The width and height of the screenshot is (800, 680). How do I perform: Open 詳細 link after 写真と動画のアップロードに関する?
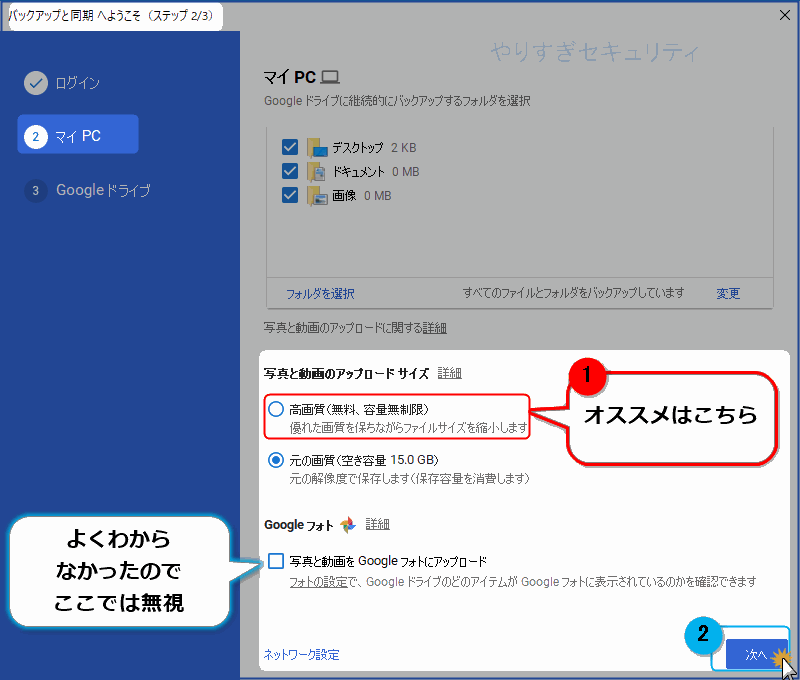(x=435, y=328)
